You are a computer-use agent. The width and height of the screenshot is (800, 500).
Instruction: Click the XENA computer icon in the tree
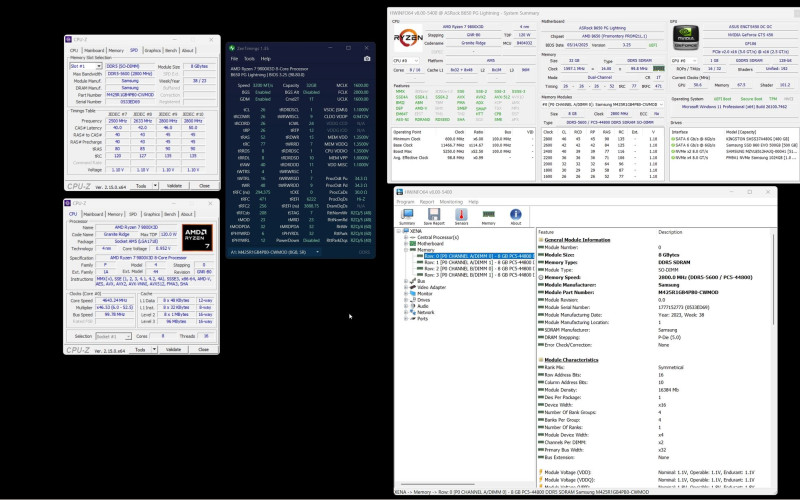[x=406, y=231]
